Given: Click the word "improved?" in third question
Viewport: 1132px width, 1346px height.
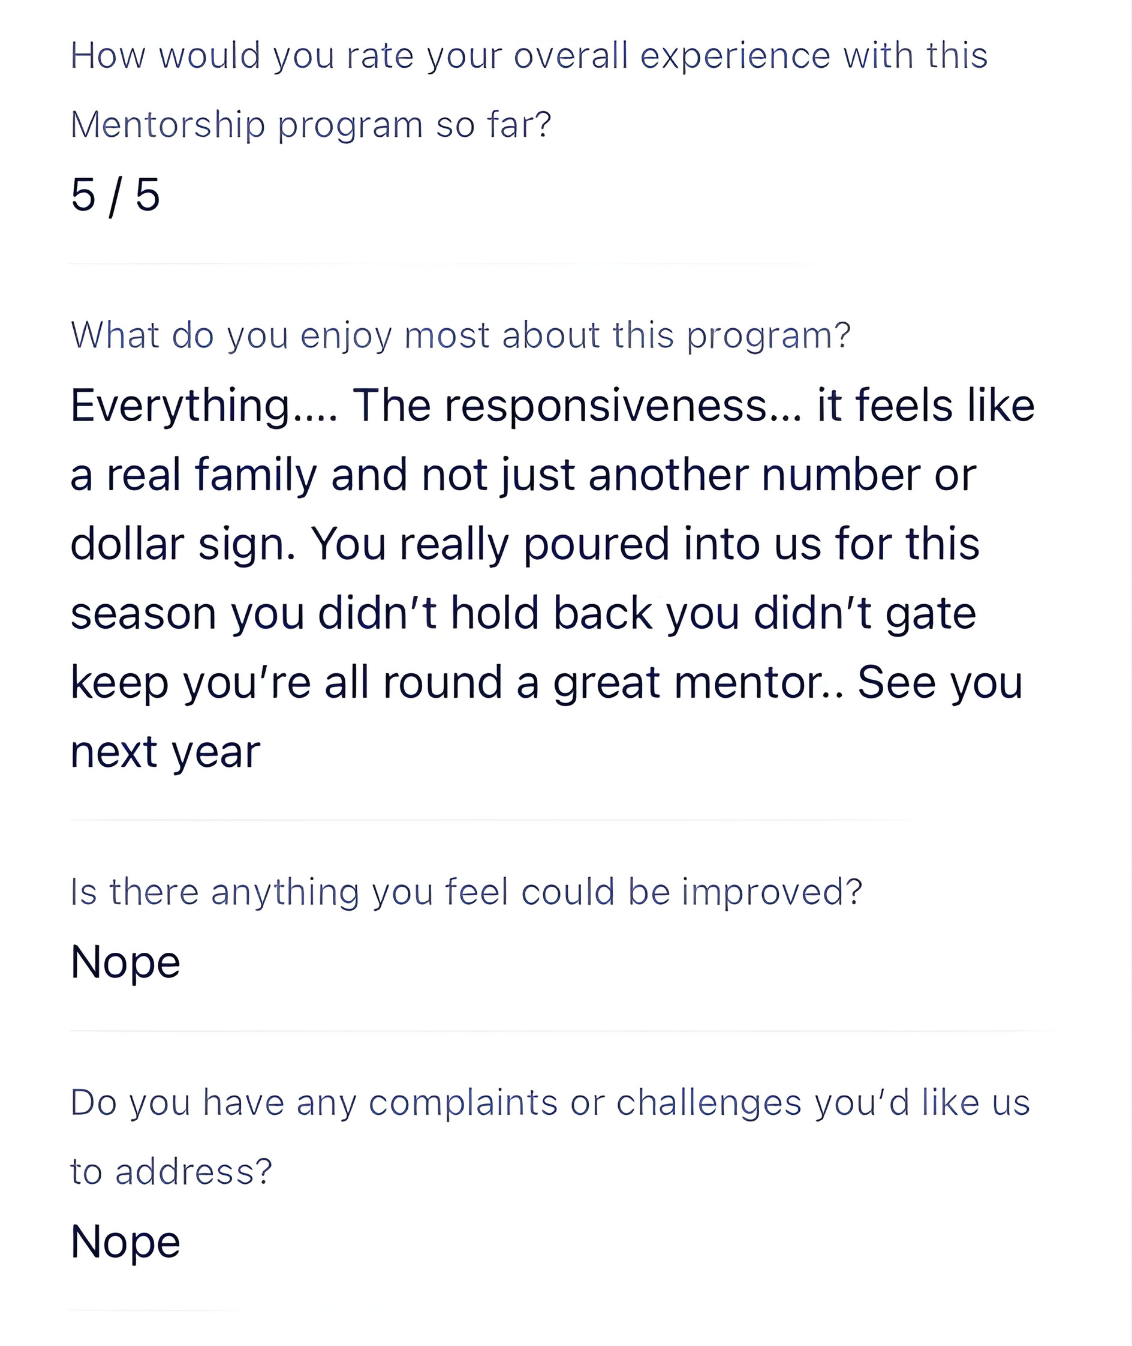Looking at the screenshot, I should tap(771, 892).
